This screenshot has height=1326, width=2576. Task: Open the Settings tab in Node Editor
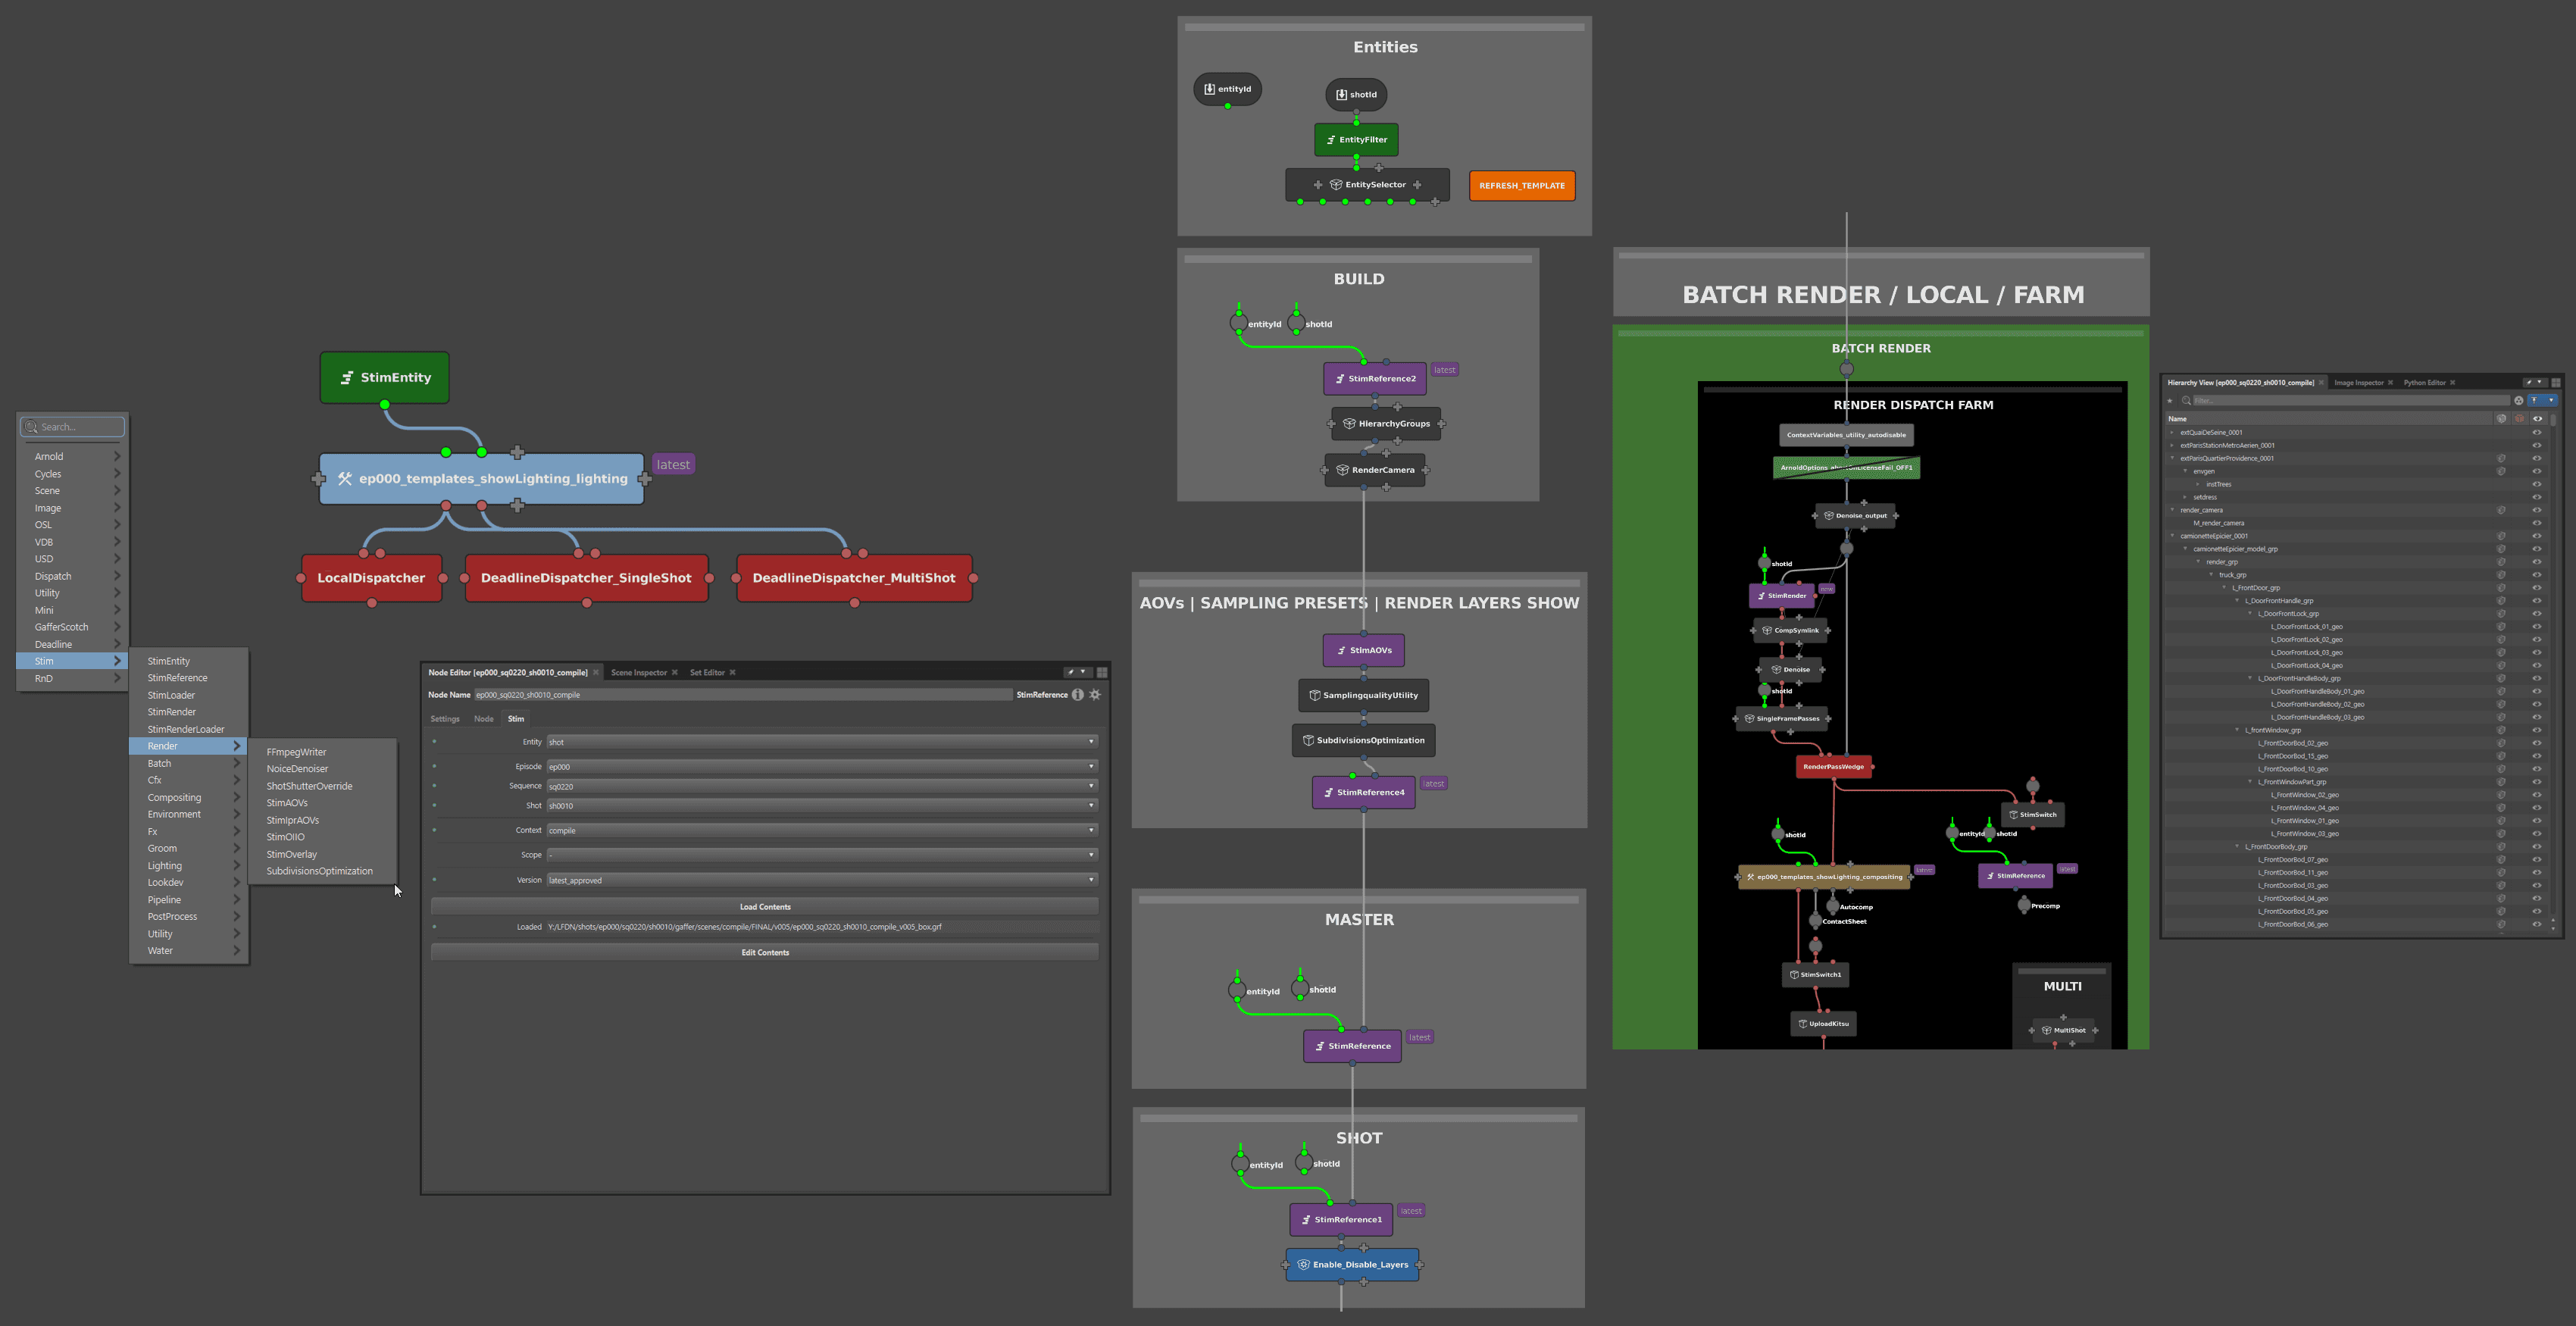pyautogui.click(x=445, y=719)
